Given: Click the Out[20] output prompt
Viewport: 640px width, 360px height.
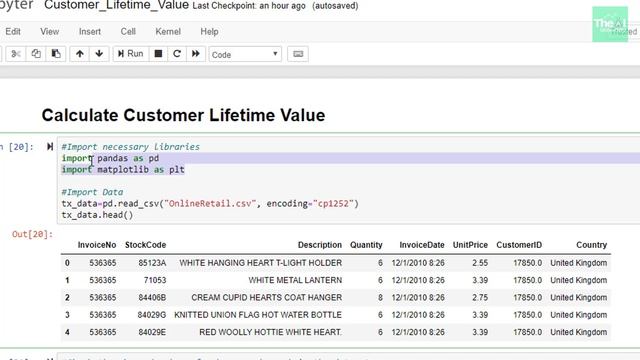Looking at the screenshot, I should (32, 234).
